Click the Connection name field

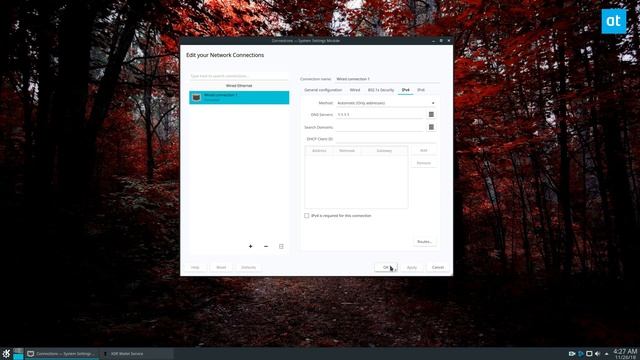tap(387, 79)
